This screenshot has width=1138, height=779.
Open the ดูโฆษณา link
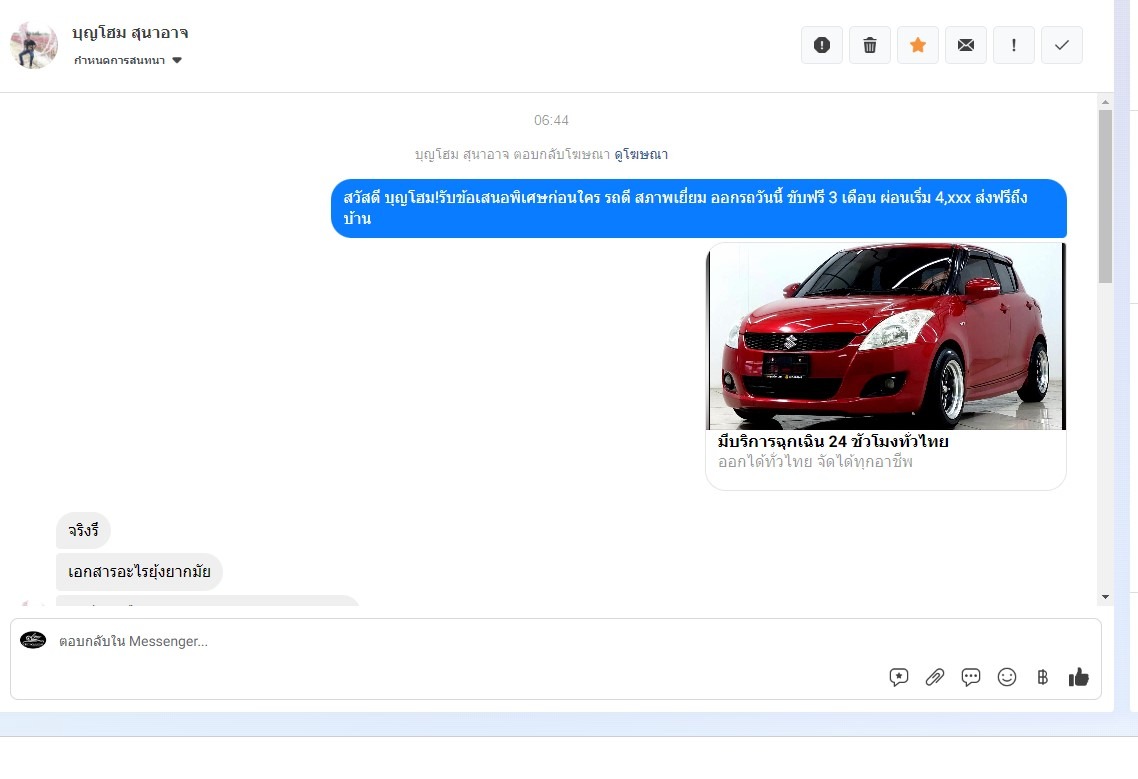[641, 155]
